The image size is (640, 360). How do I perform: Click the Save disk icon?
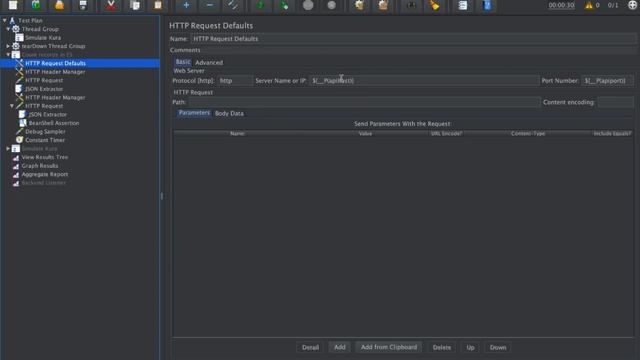(x=83, y=5)
